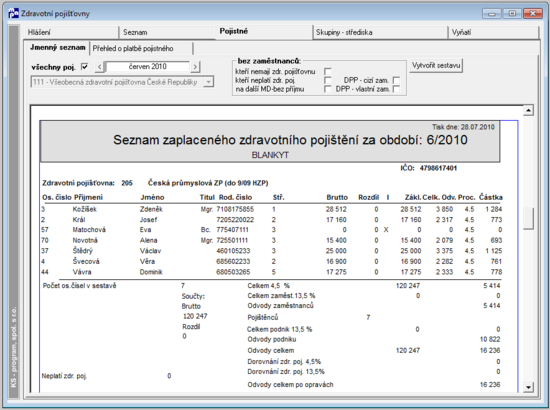The height and width of the screenshot is (410, 550).
Task: Open Přehled o platbě pojistného subtab
Action: [x=141, y=48]
